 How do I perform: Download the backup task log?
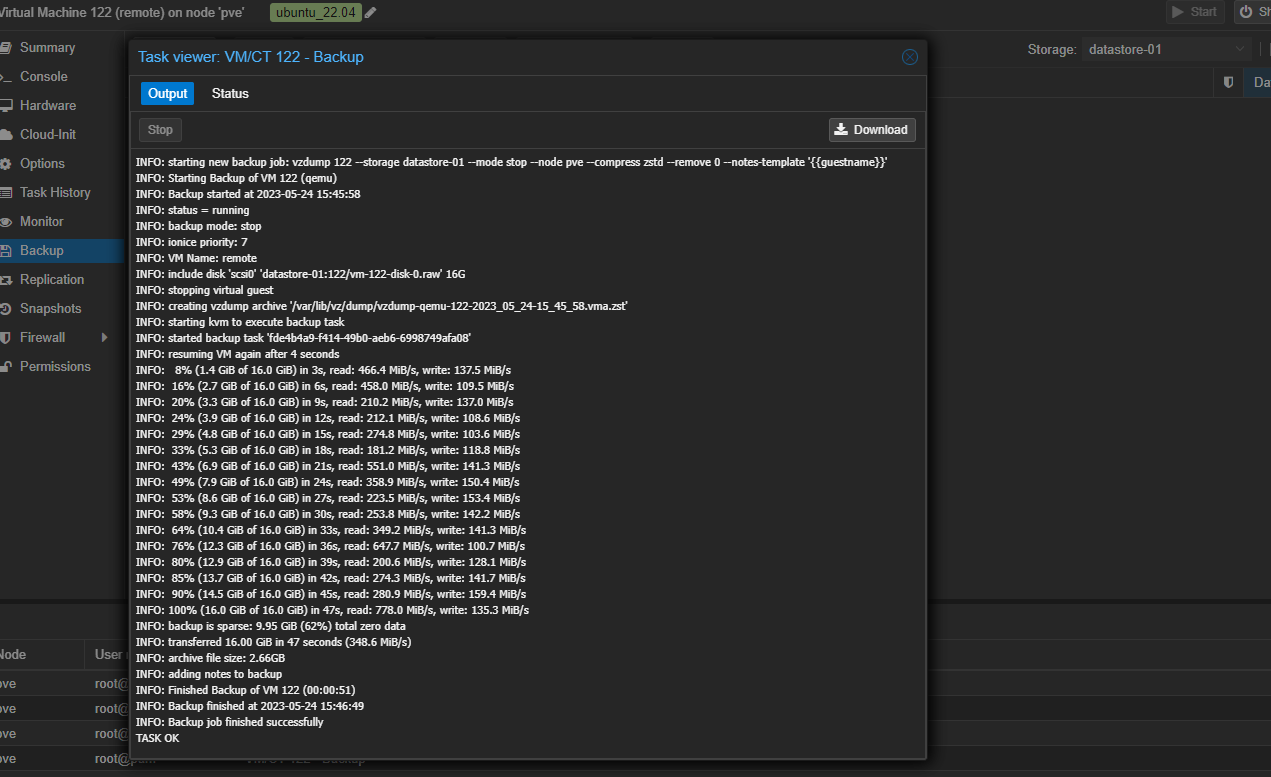tap(871, 130)
